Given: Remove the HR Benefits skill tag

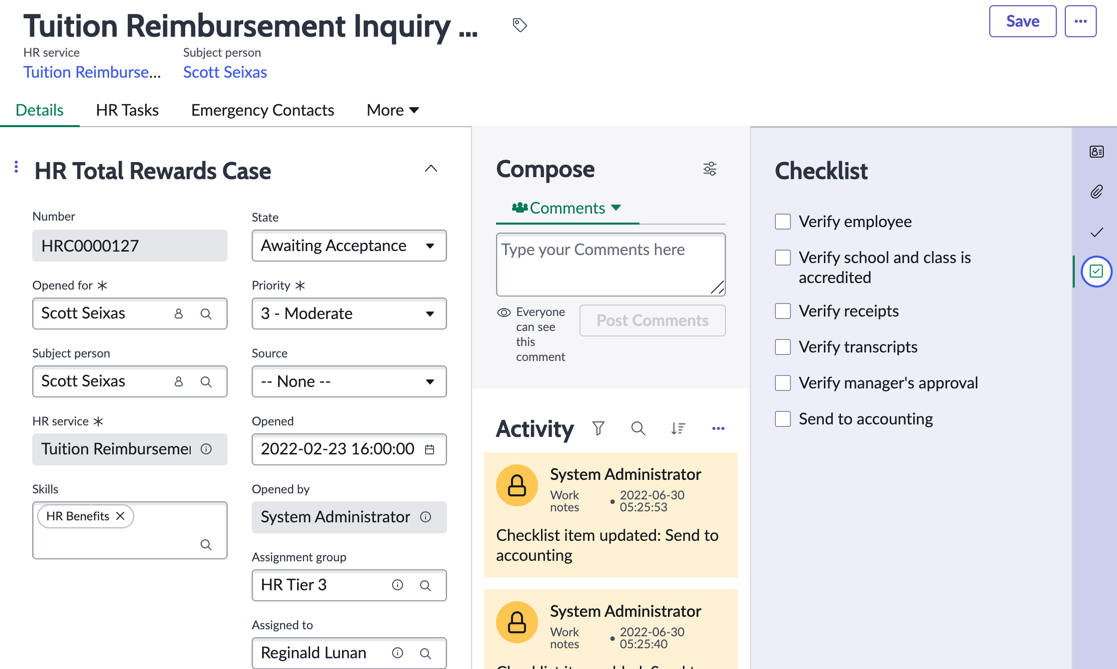Looking at the screenshot, I should (120, 516).
